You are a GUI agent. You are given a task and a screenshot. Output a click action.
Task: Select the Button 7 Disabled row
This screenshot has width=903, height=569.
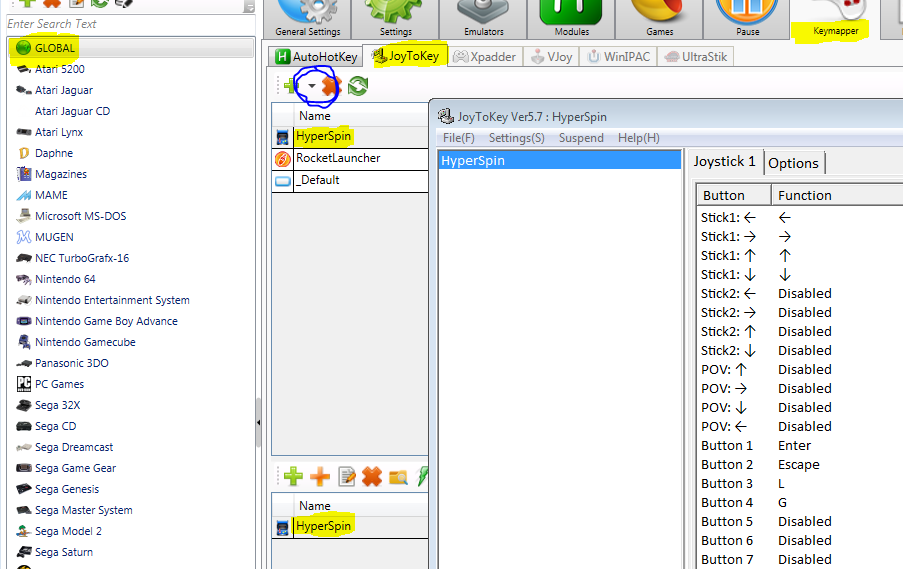[800, 560]
